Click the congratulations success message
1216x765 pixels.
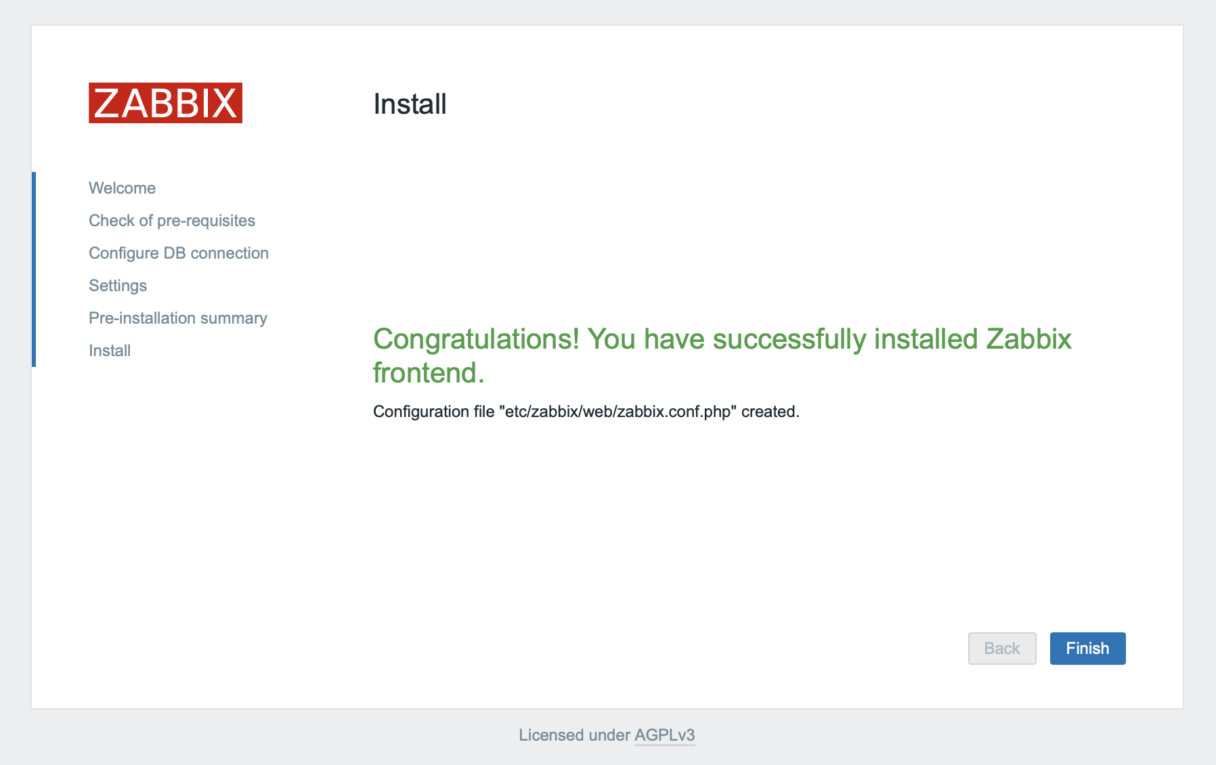[x=721, y=355]
